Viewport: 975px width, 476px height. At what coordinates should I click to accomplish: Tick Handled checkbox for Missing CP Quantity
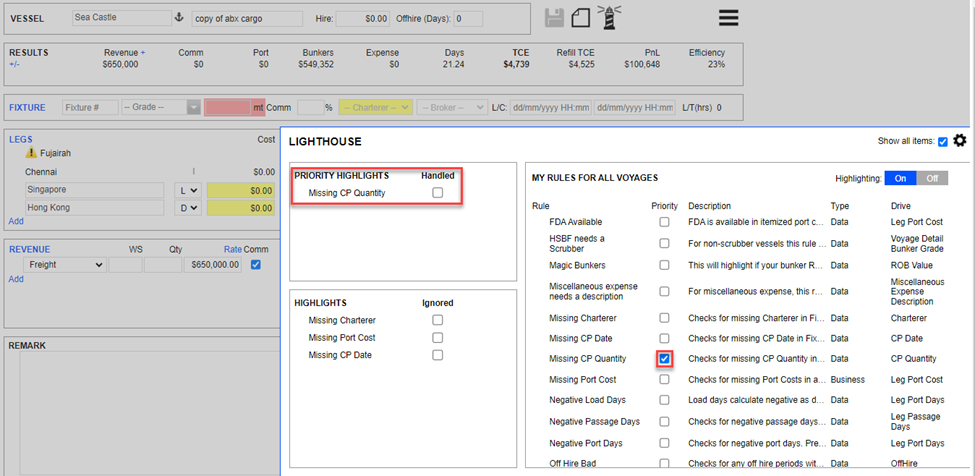point(437,193)
